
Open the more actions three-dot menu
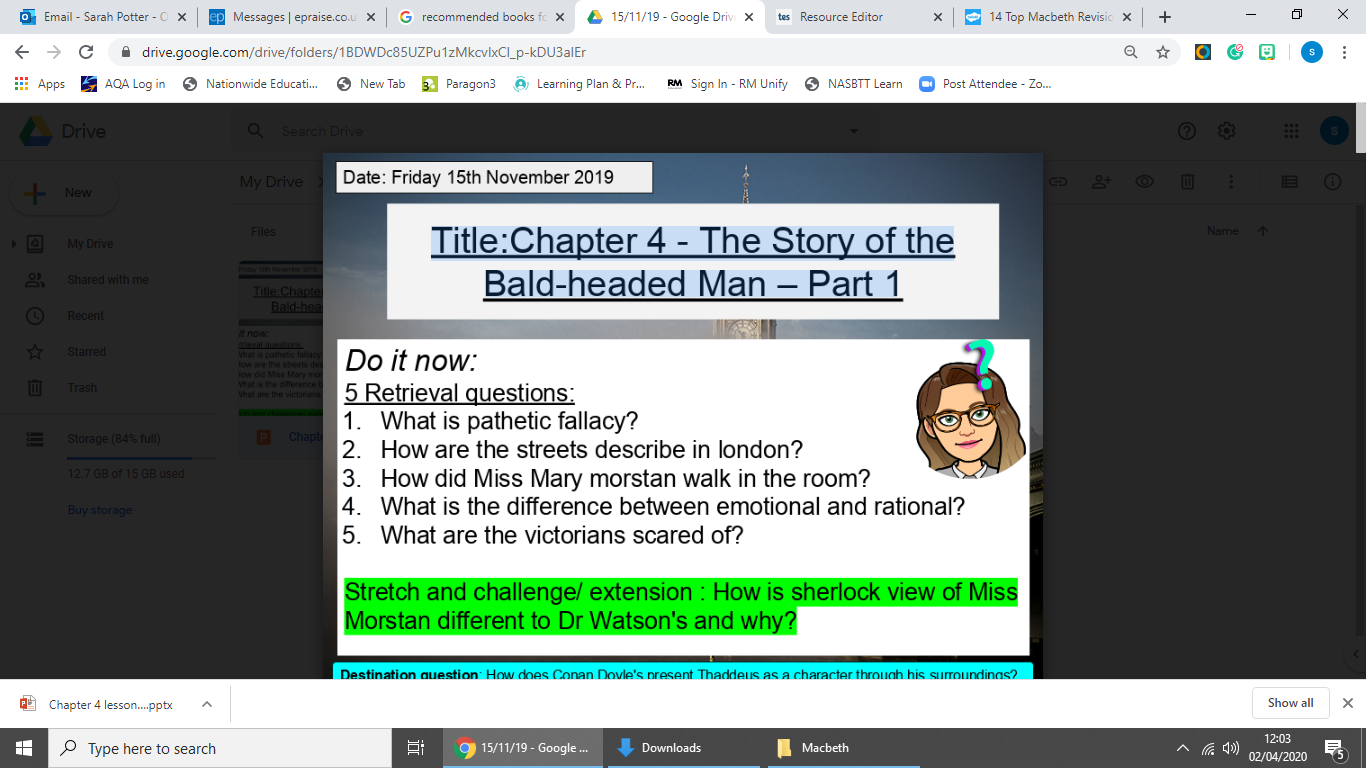coord(1230,182)
